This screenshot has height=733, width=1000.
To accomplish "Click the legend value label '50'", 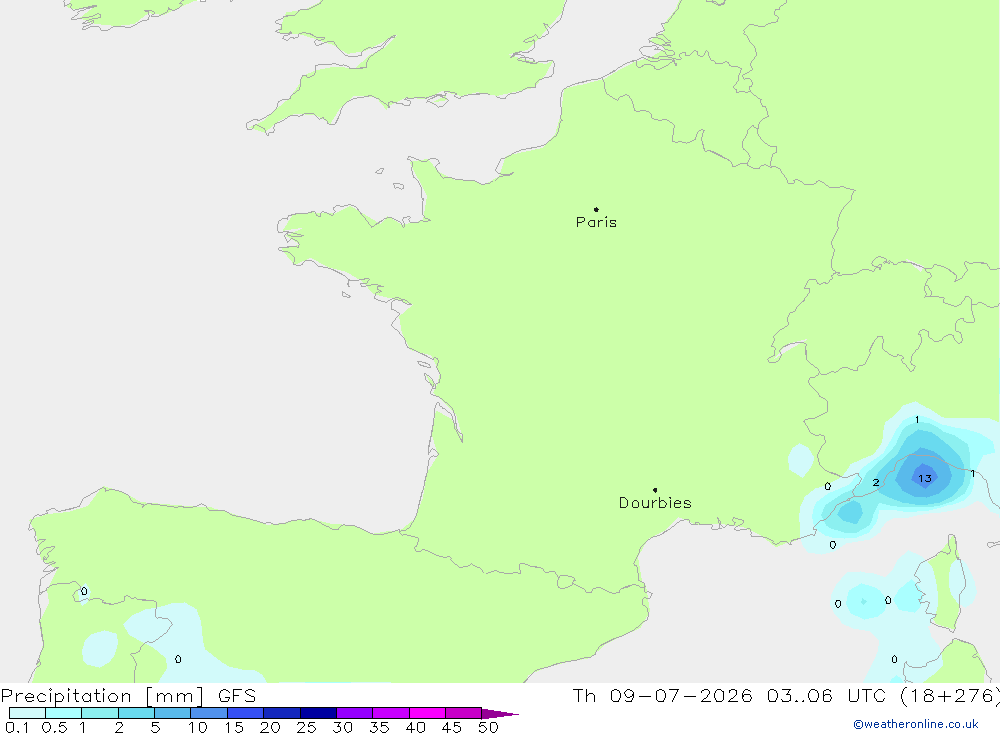I will 488,727.
